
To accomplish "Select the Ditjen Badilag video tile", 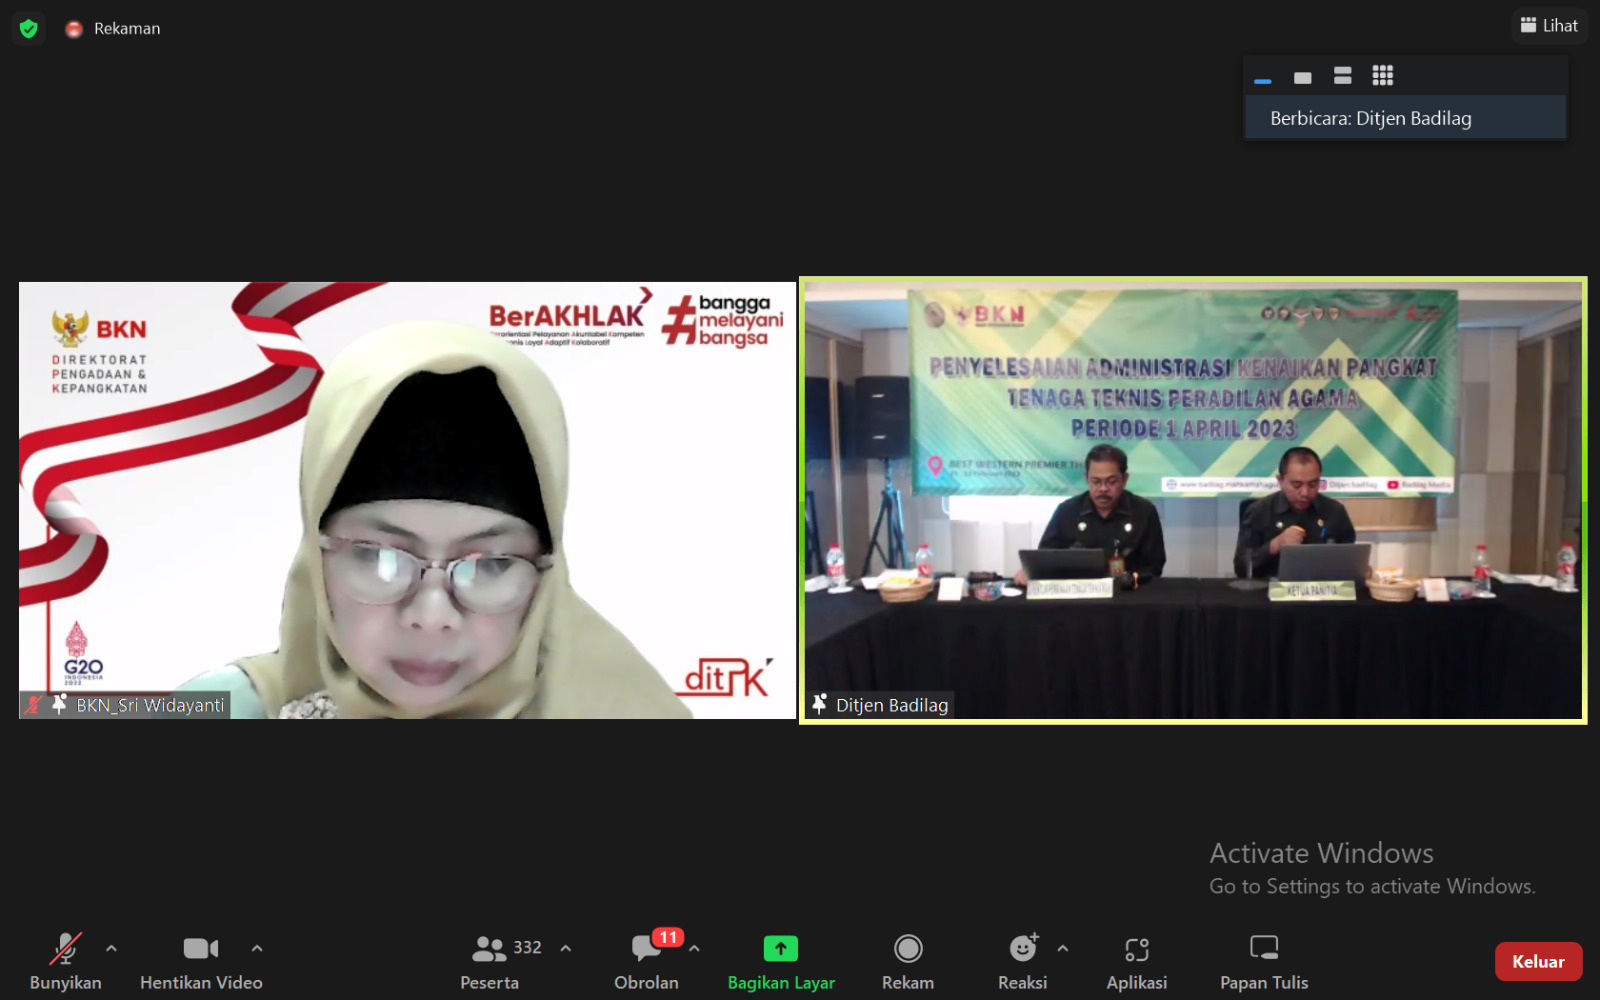I will (x=1192, y=500).
